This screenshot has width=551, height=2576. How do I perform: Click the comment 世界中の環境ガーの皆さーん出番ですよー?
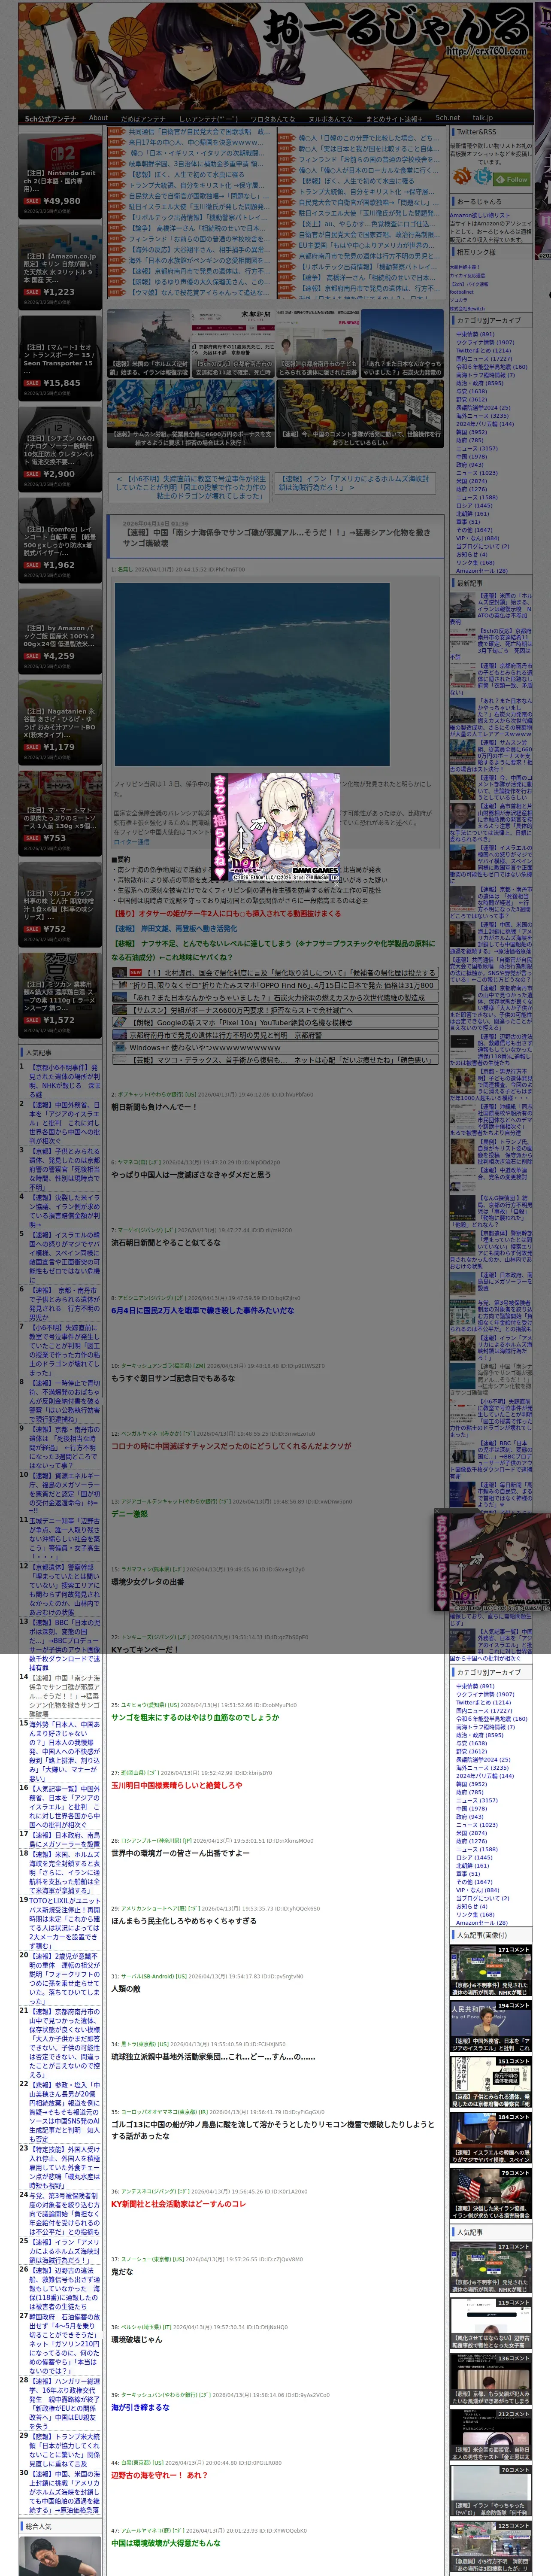180,1853
